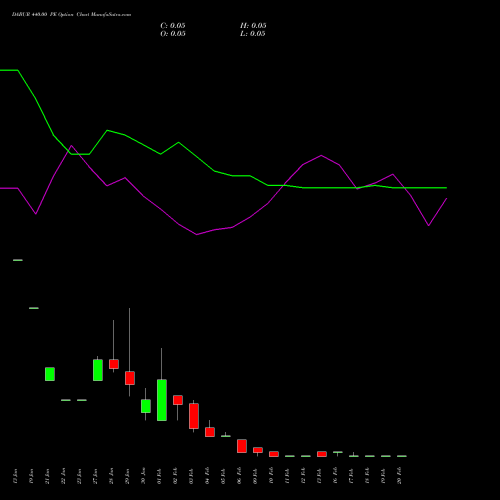Click the 19 Jan date label
The image size is (500, 500).
pyautogui.click(x=32, y=476)
